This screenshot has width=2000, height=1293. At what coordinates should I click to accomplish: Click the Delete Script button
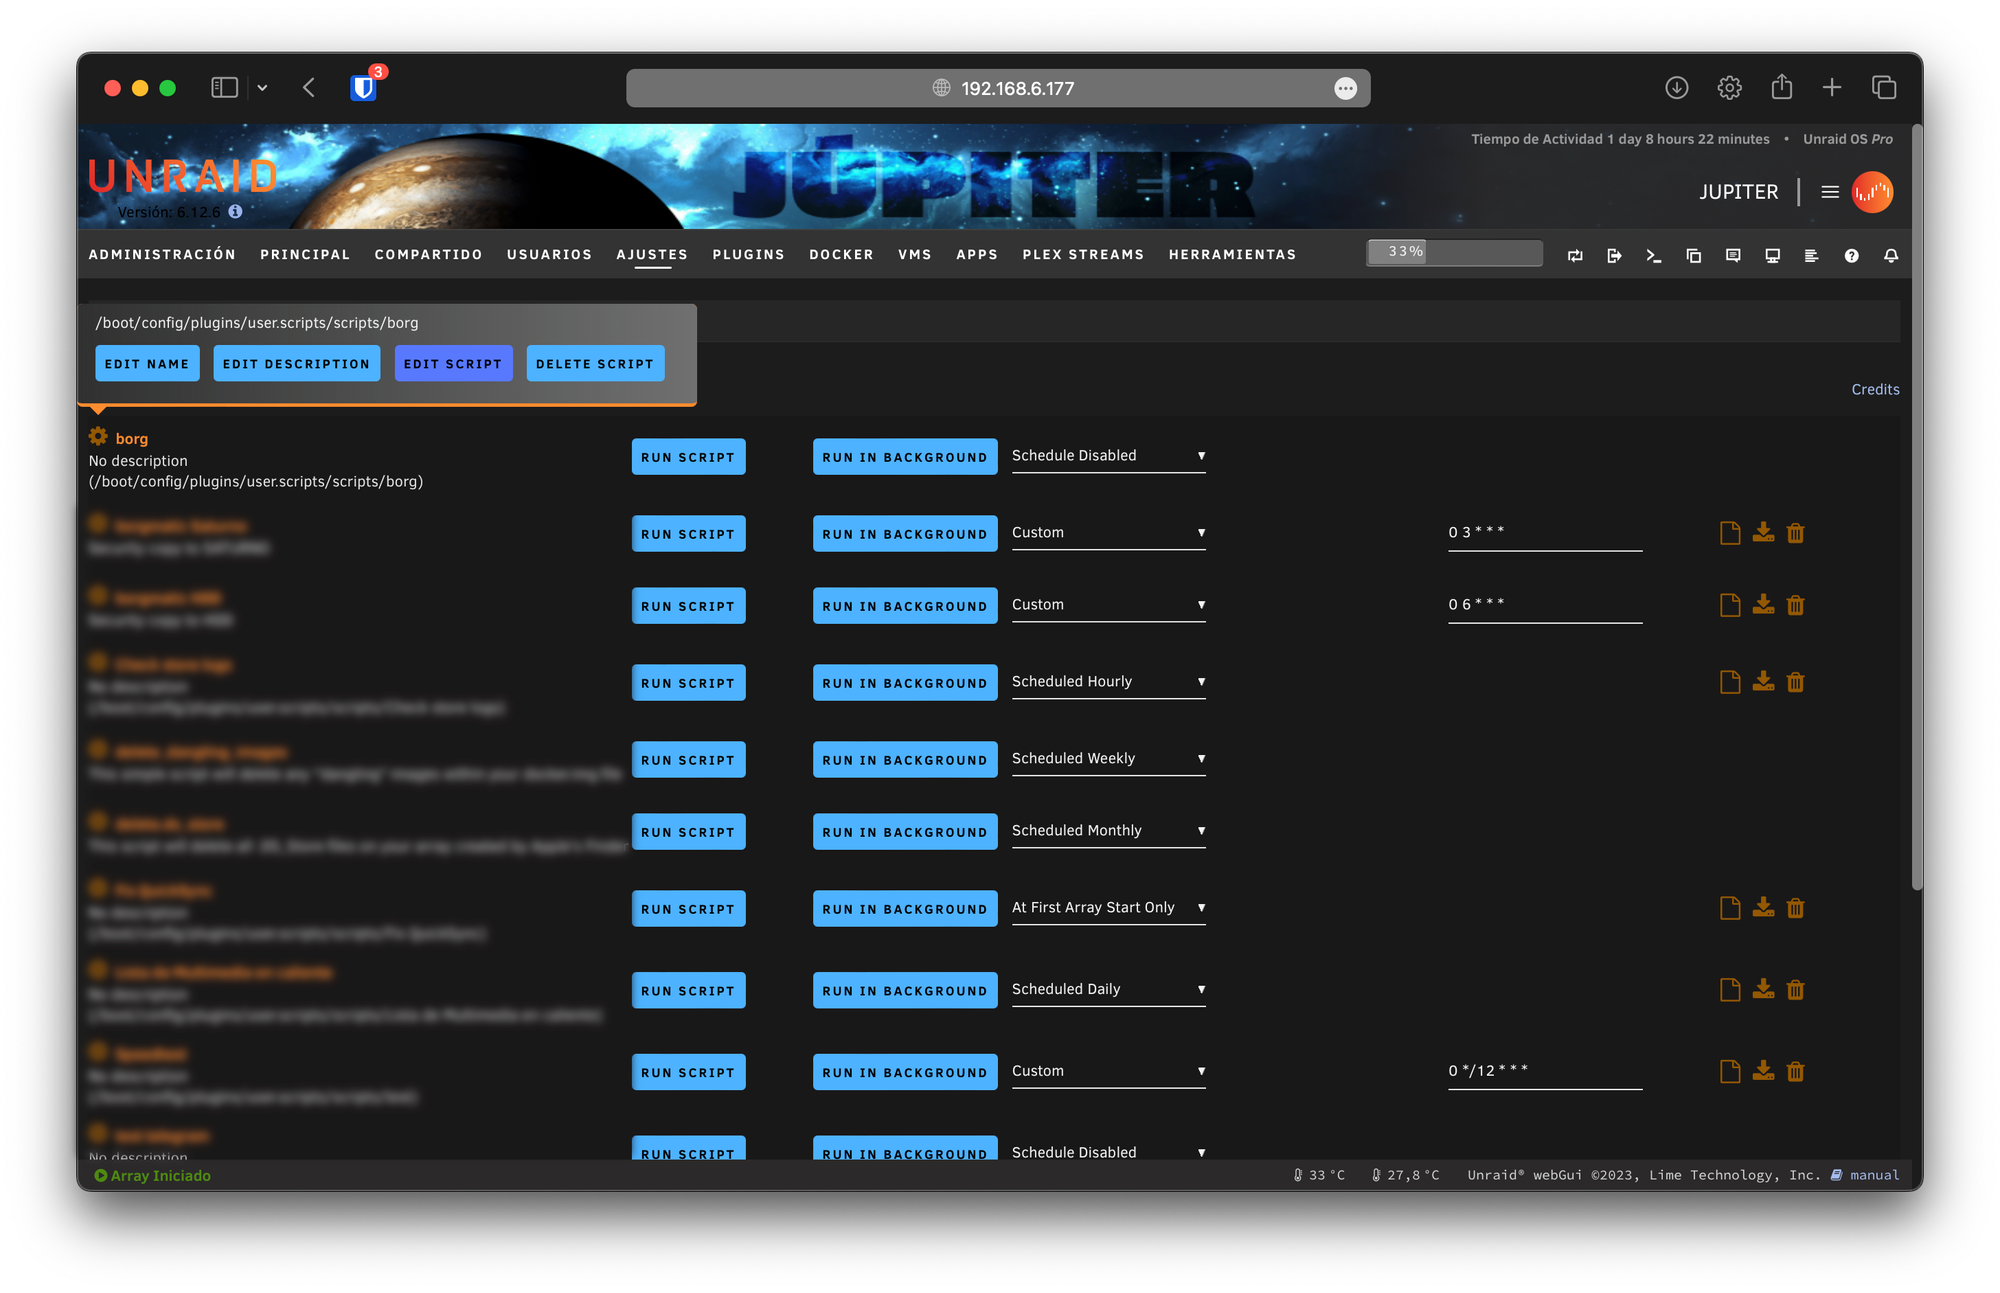(x=595, y=364)
